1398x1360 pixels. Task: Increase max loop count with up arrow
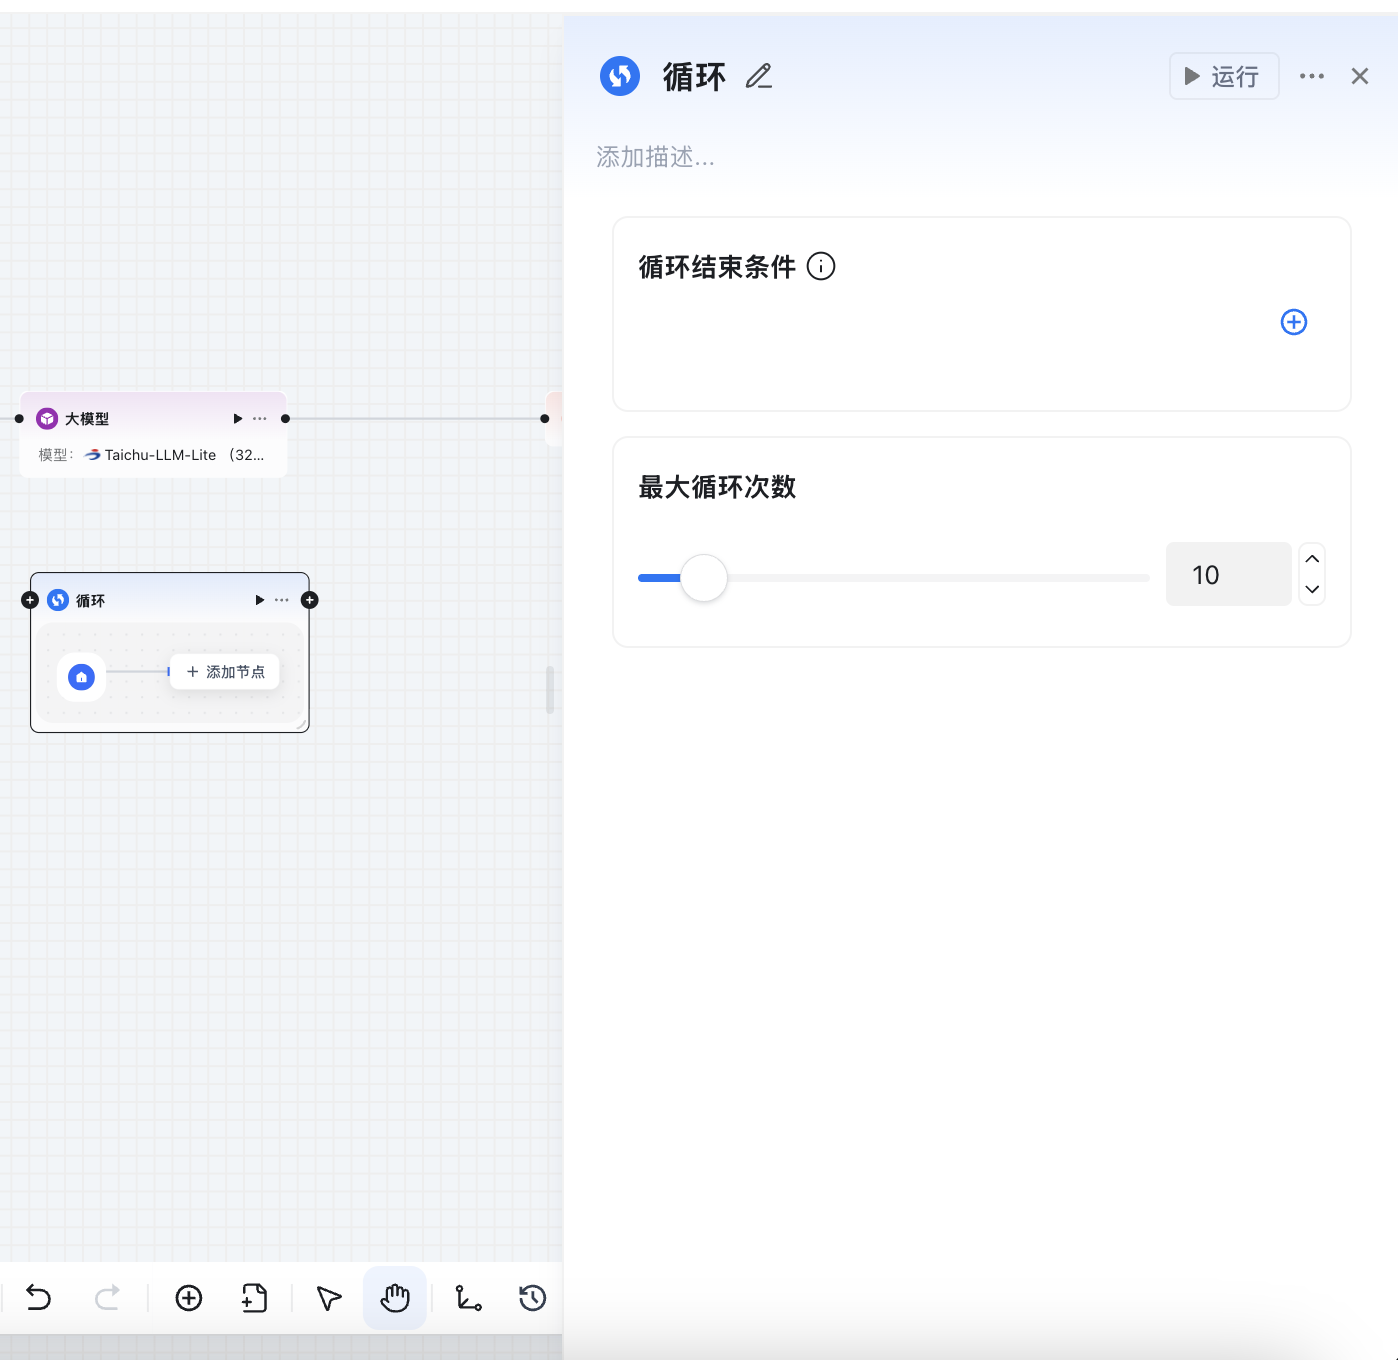1312,559
